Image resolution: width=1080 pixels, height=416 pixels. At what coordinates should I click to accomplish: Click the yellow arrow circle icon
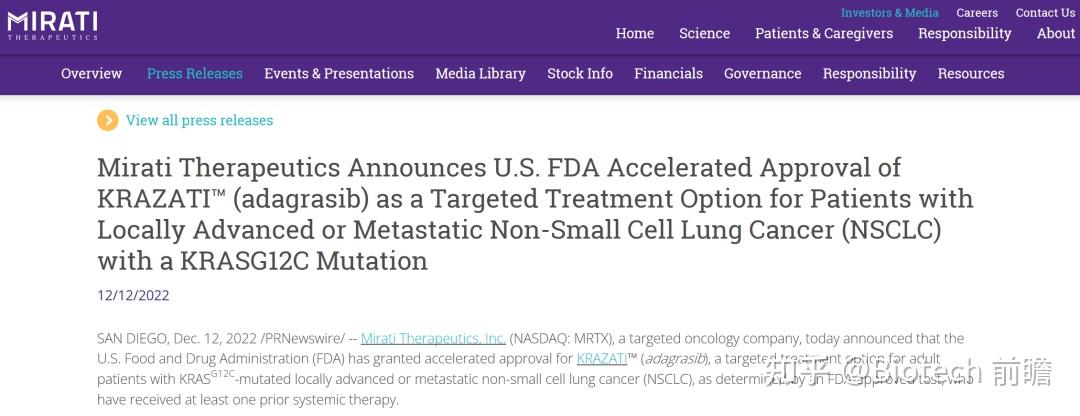coord(107,120)
